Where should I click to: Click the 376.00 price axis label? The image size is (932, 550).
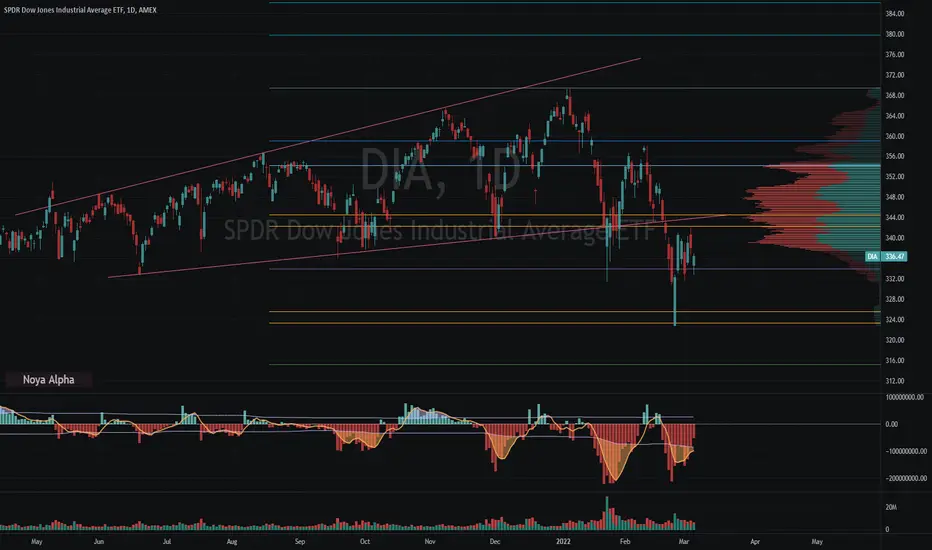click(895, 54)
